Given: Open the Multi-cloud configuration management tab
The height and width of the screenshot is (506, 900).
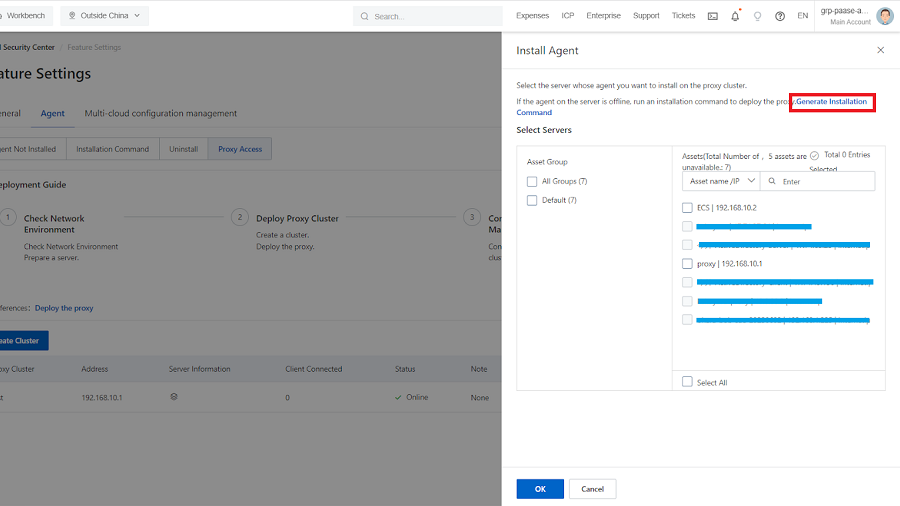Looking at the screenshot, I should [x=160, y=113].
